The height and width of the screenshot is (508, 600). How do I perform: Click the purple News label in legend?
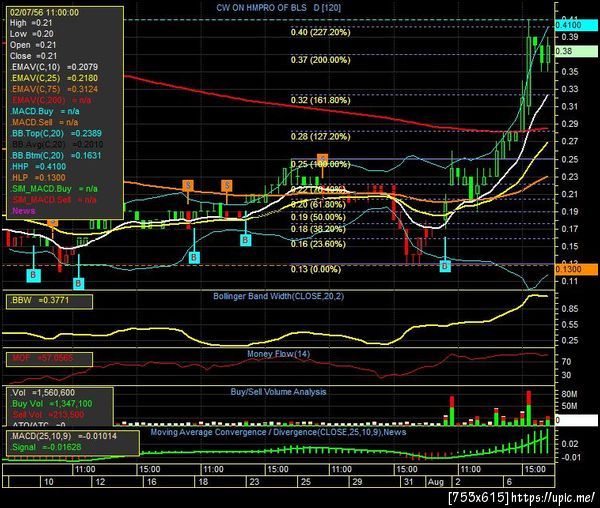(23, 211)
